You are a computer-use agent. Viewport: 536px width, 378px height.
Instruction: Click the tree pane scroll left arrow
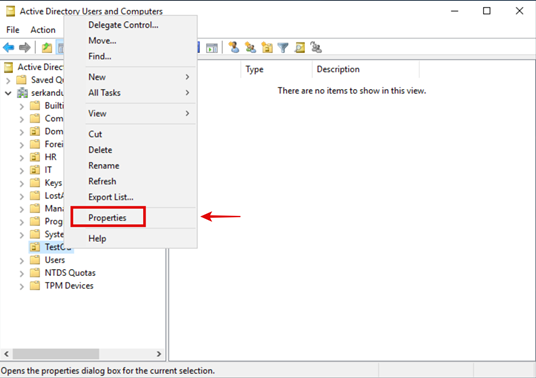6,354
